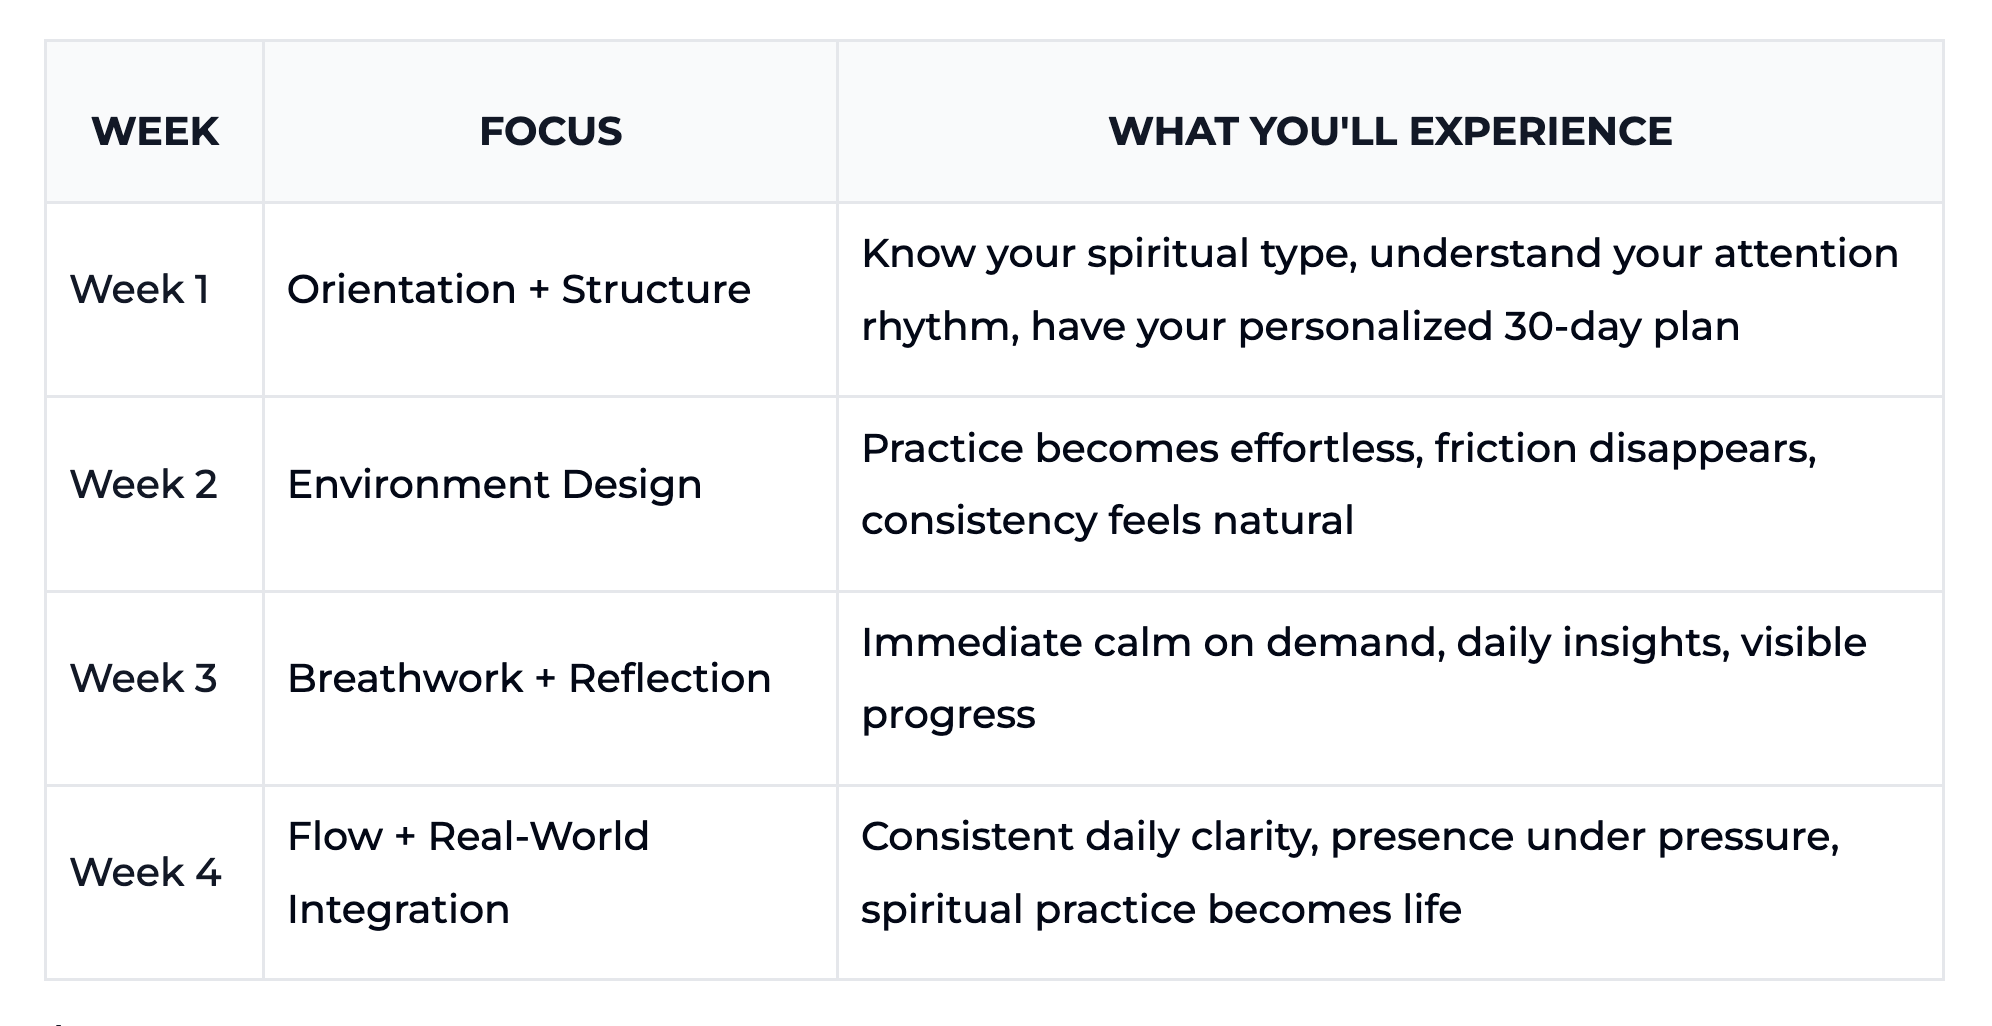The image size is (1992, 1026).
Task: Click the Flow + Real-World Integration cell
Action: point(468,873)
